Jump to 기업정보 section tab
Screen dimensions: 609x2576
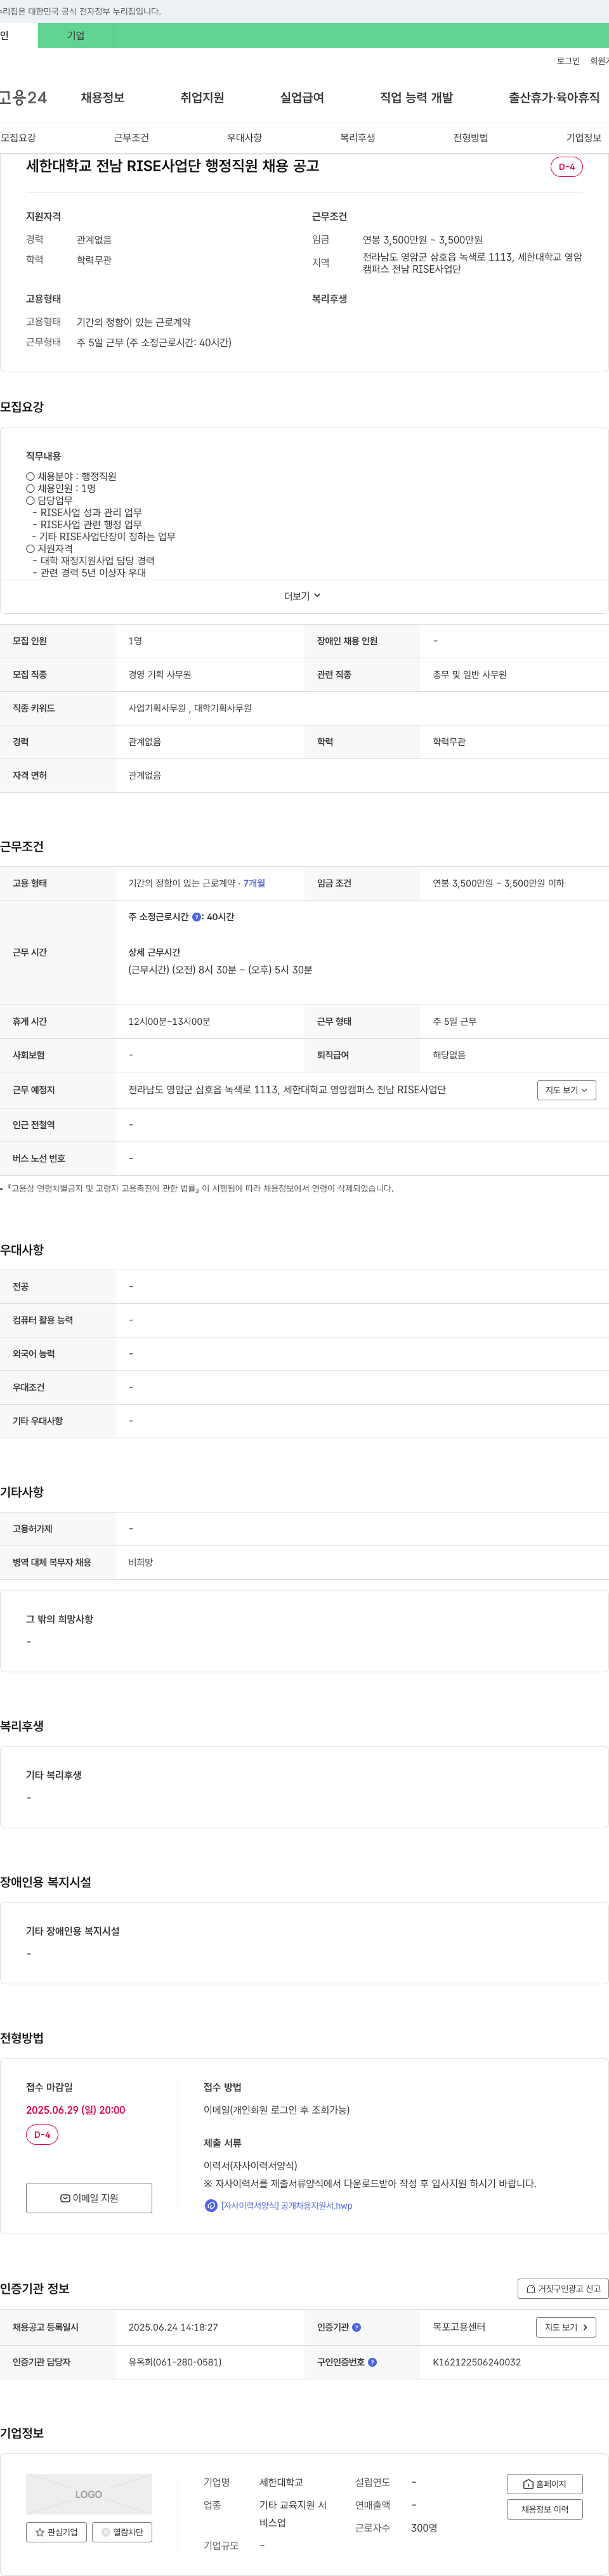(584, 138)
